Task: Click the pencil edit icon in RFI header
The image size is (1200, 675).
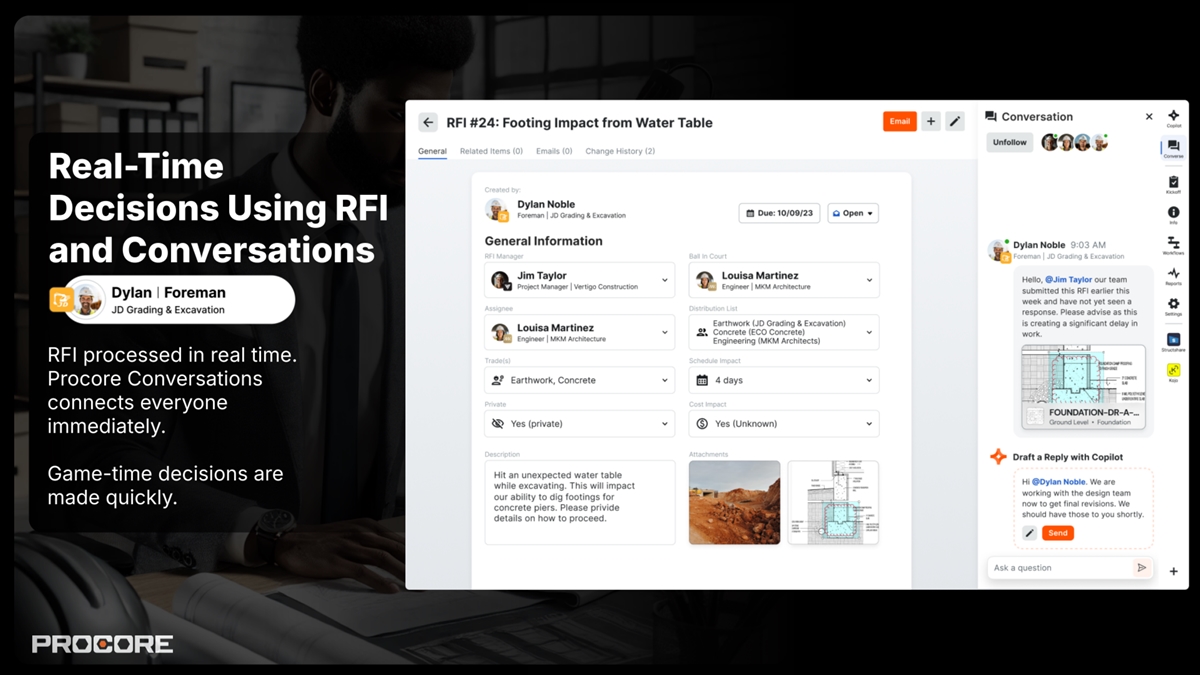Action: (955, 122)
